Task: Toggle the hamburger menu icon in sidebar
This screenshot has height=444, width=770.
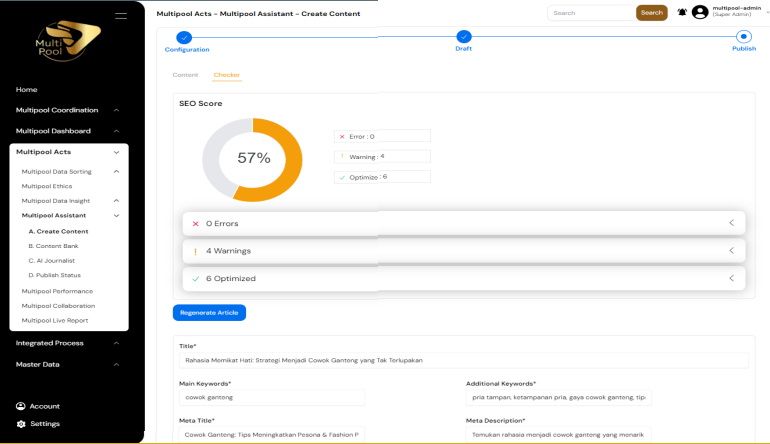Action: tap(121, 16)
